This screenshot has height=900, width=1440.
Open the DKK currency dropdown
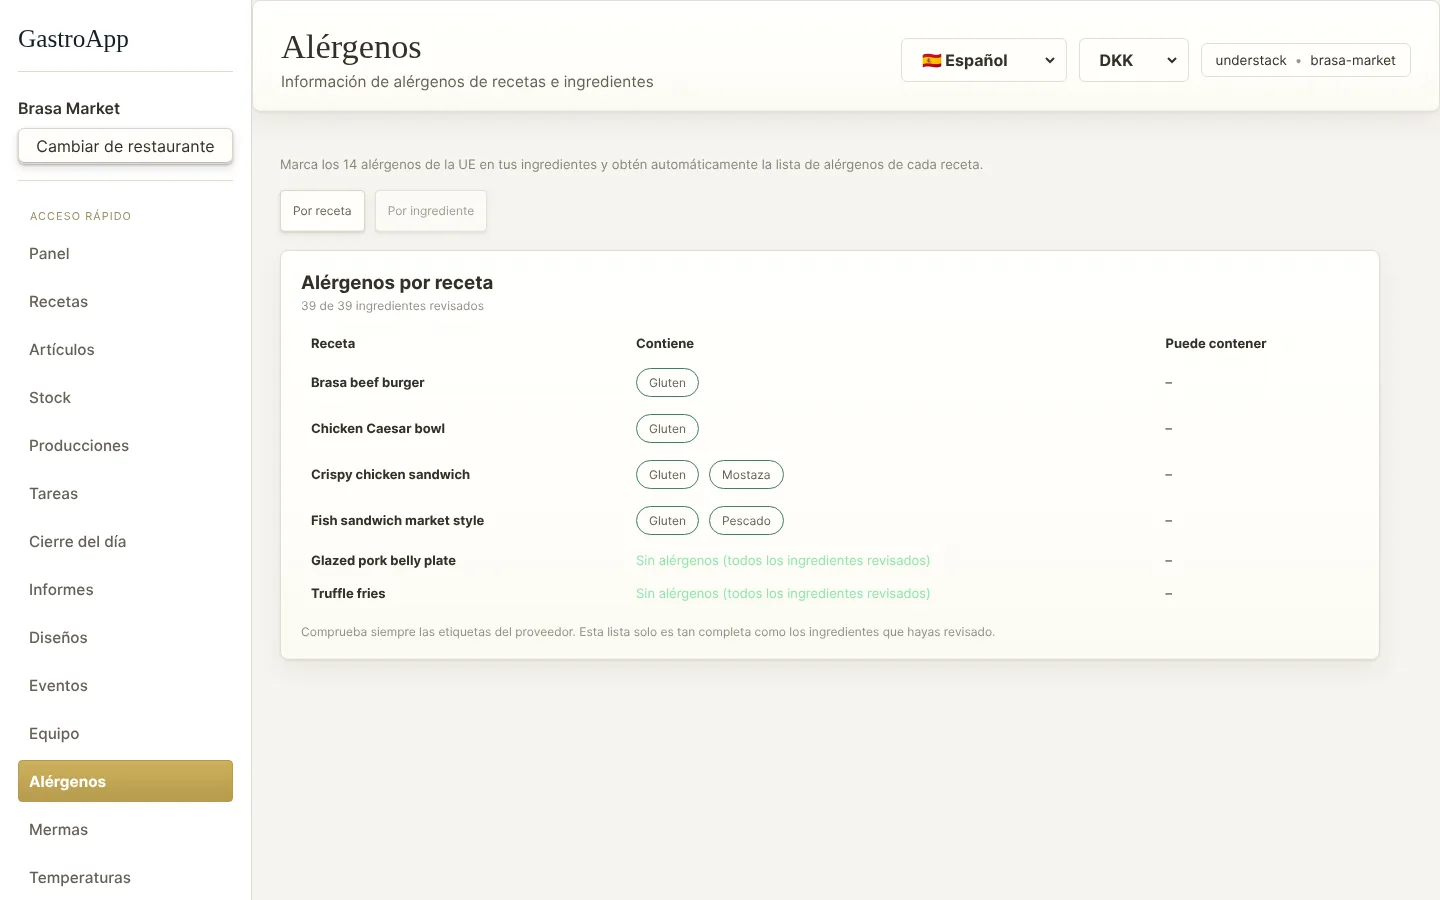click(1133, 60)
